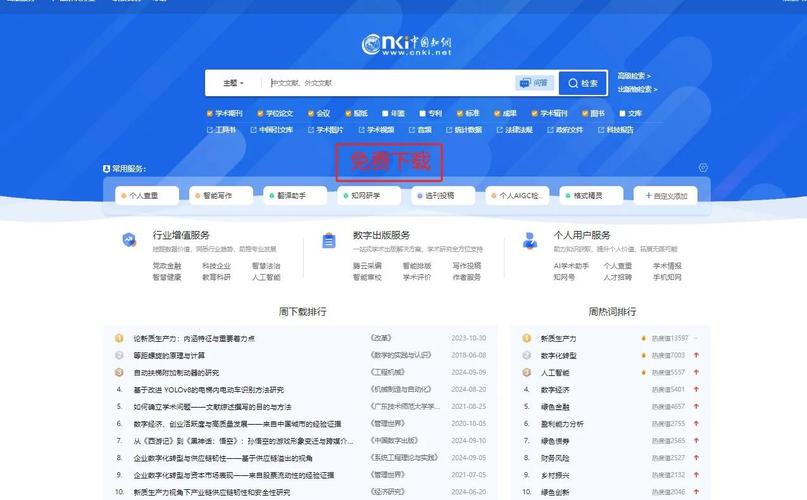Open article 自动扶梯附加制动器的研究
Screen dimensions: 807x500
tap(176, 372)
